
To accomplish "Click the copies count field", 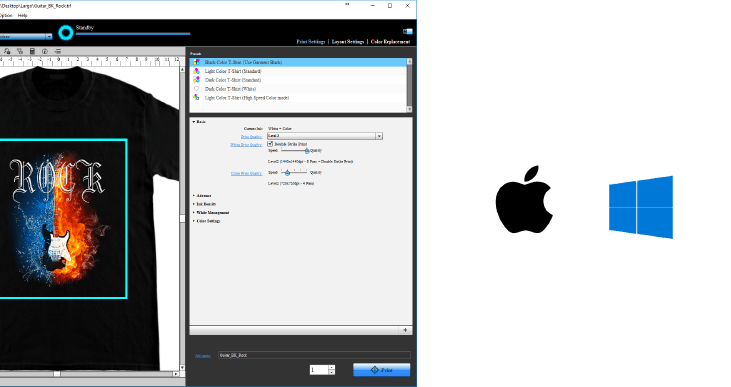I will [x=319, y=370].
